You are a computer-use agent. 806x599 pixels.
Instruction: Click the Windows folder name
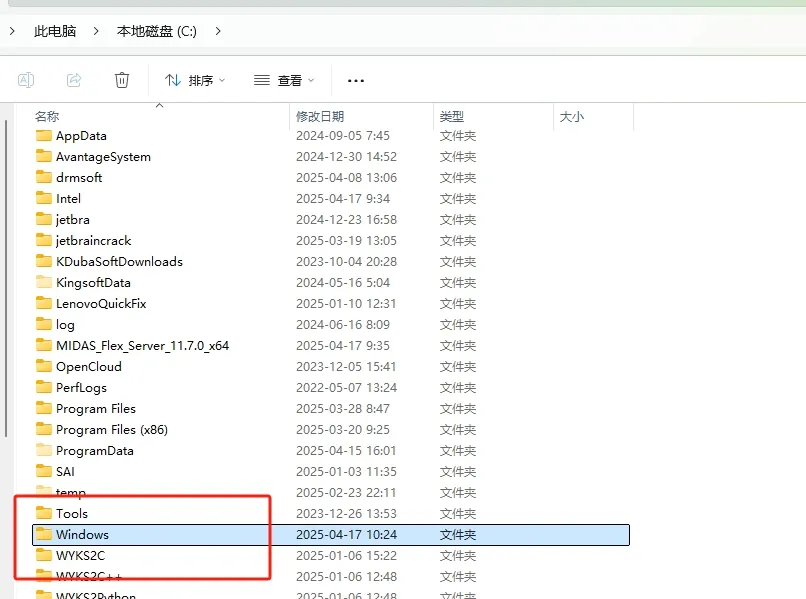(82, 535)
